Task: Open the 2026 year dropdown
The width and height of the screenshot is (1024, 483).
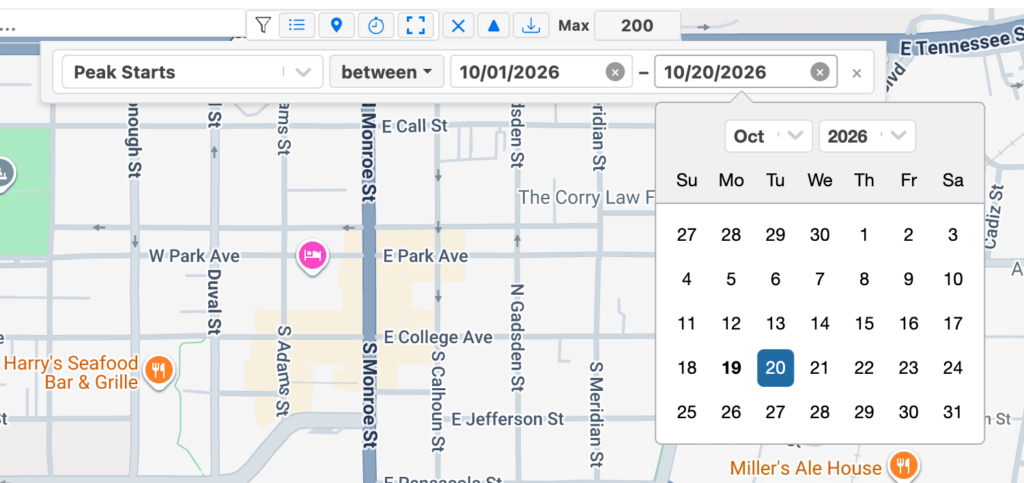Action: tap(867, 136)
